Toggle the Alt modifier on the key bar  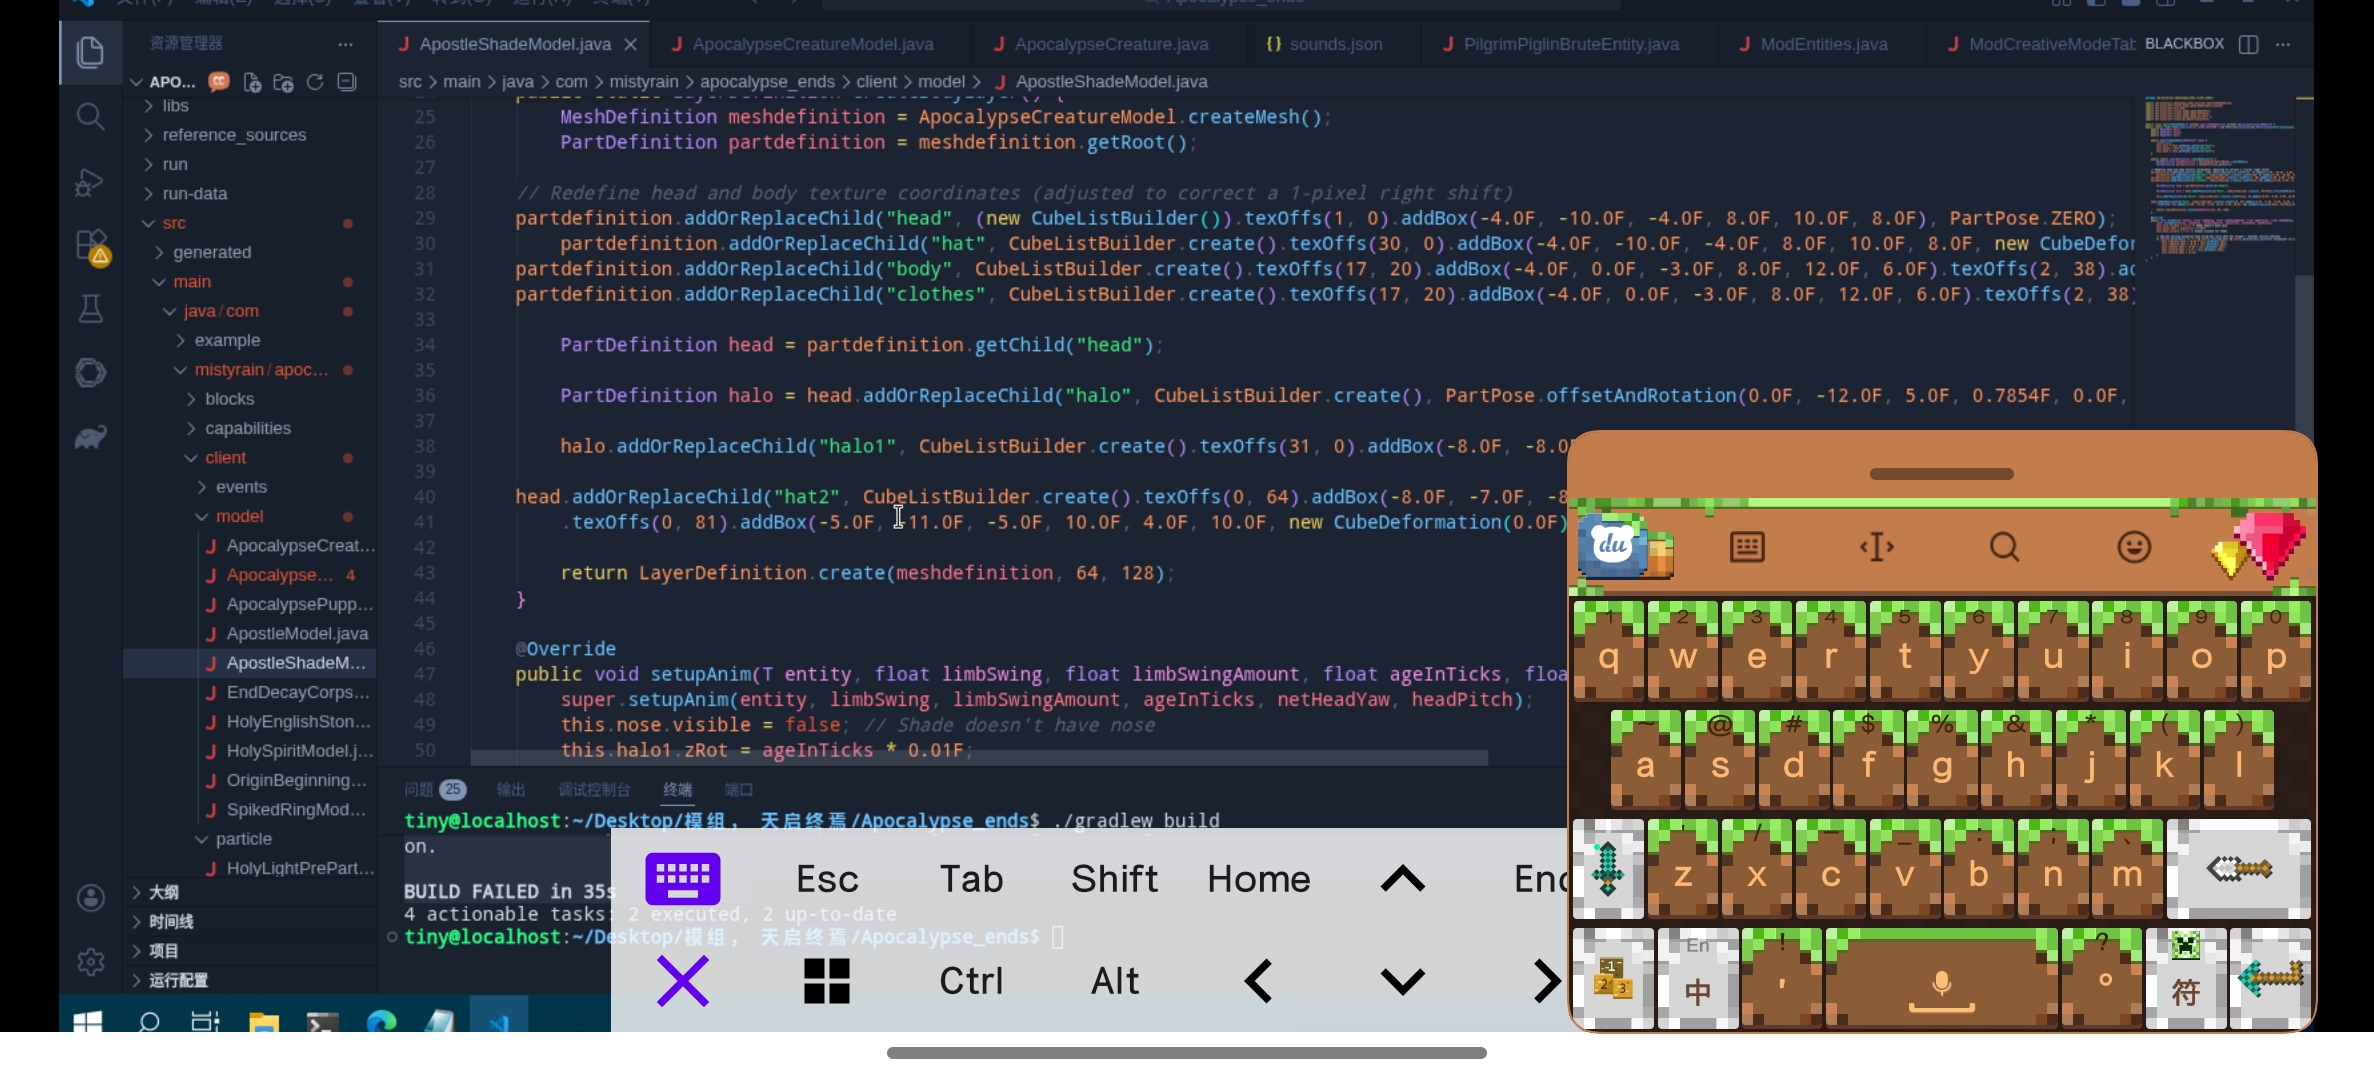[1115, 980]
